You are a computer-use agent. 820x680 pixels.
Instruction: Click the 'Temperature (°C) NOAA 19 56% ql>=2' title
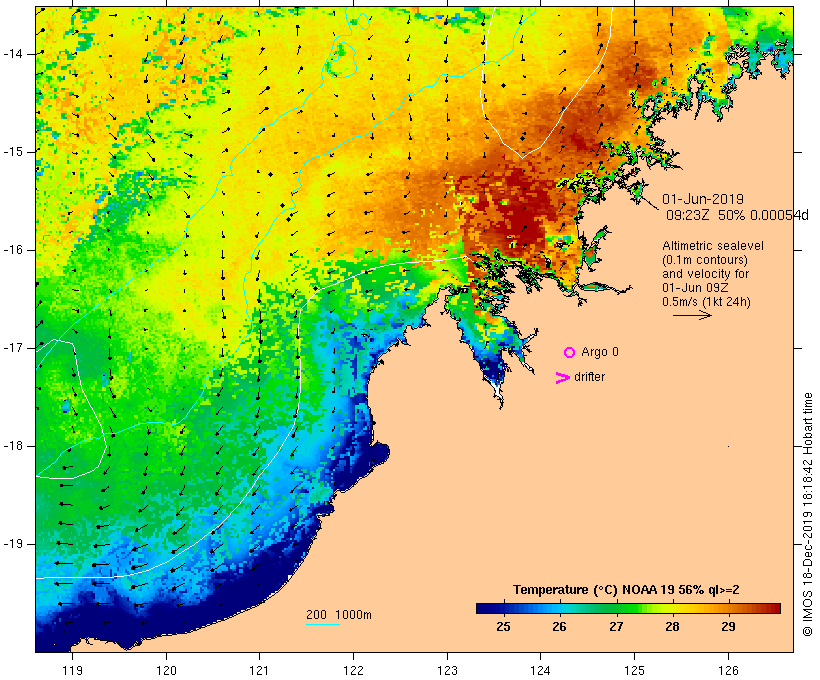[626, 590]
